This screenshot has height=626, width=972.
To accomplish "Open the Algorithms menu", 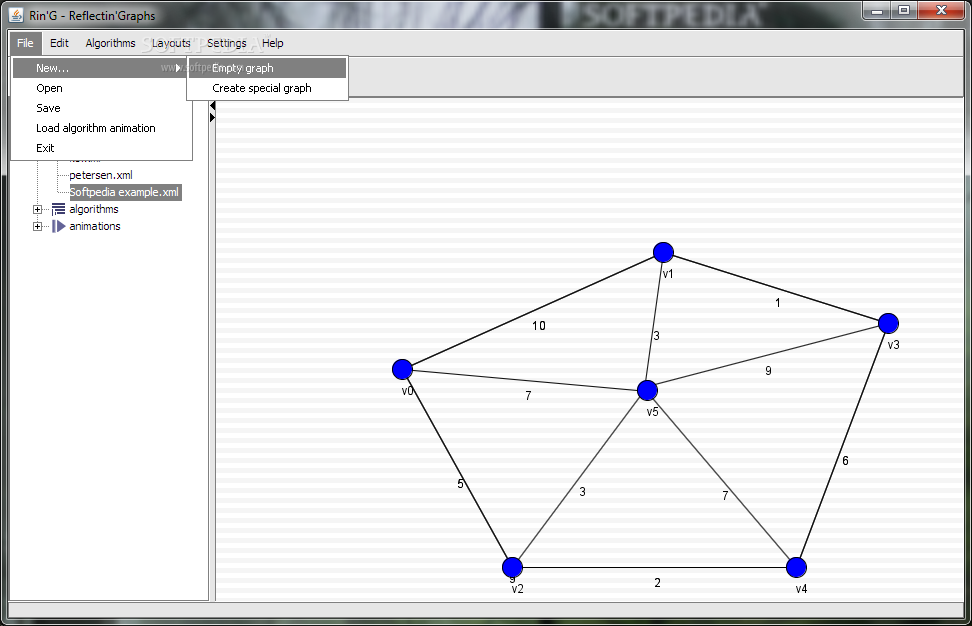I will click(110, 43).
